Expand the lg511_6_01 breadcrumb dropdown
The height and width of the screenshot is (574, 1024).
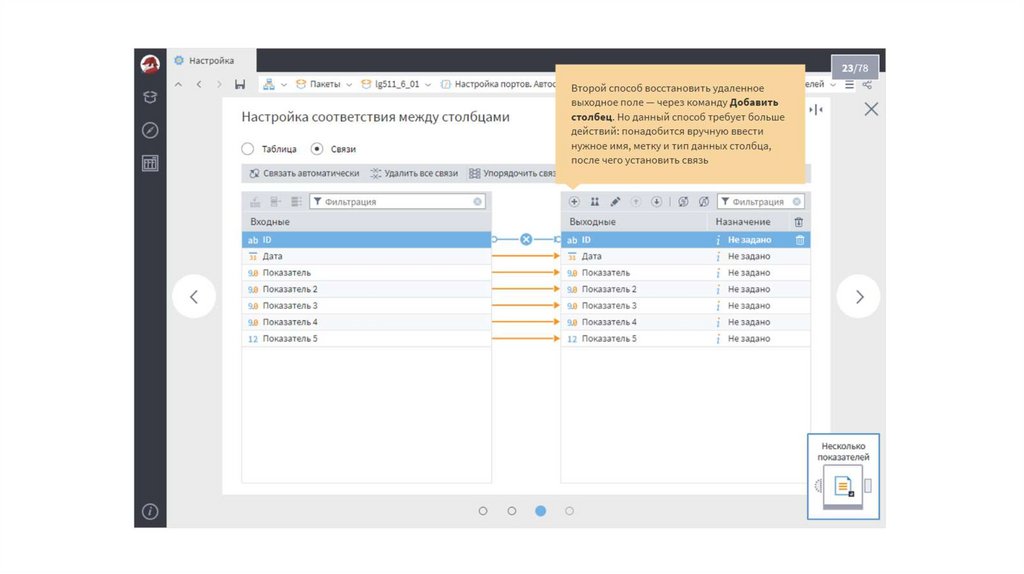[428, 84]
